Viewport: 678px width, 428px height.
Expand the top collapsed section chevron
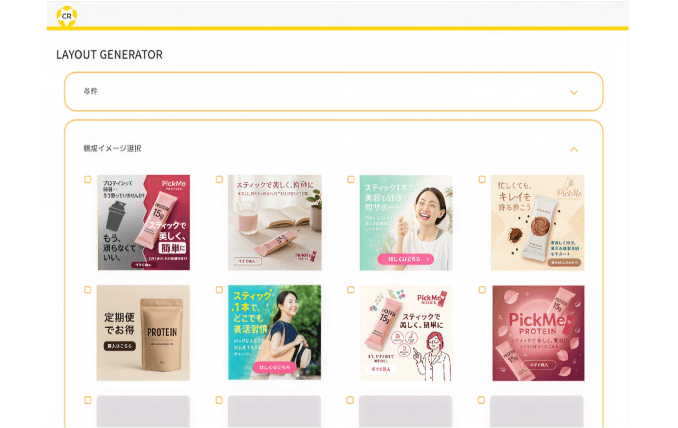[574, 92]
